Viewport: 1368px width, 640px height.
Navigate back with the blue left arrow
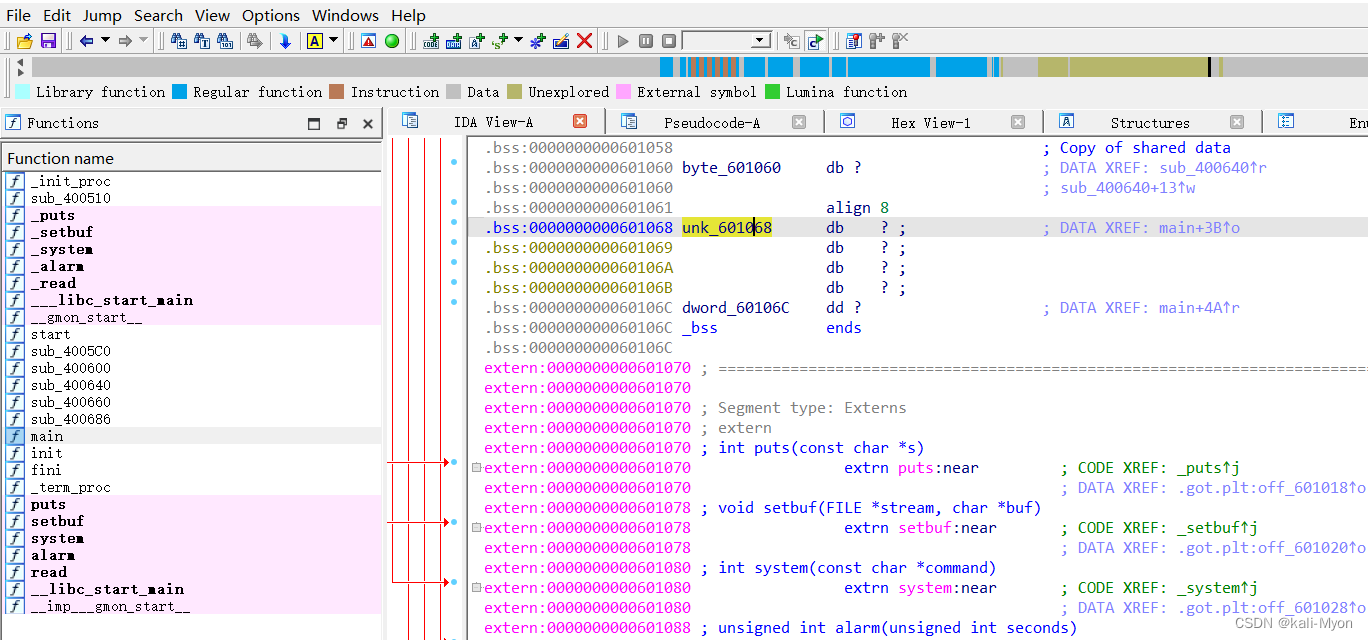click(x=87, y=40)
